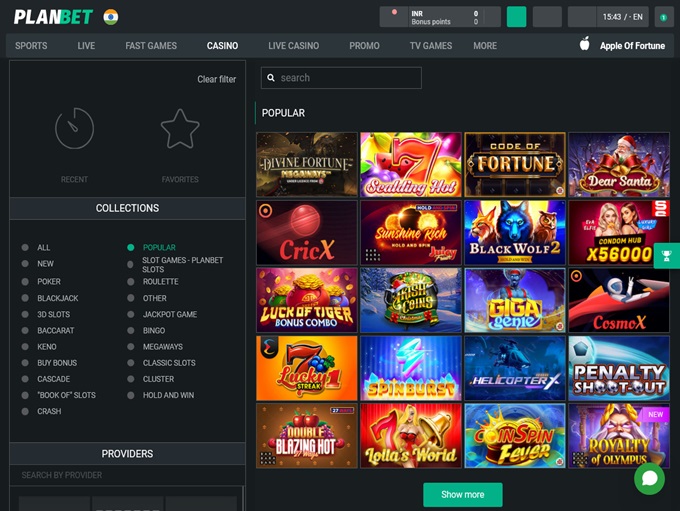The width and height of the screenshot is (680, 511).
Task: Open Luck of Tiger Bonus Combo
Action: click(x=307, y=300)
